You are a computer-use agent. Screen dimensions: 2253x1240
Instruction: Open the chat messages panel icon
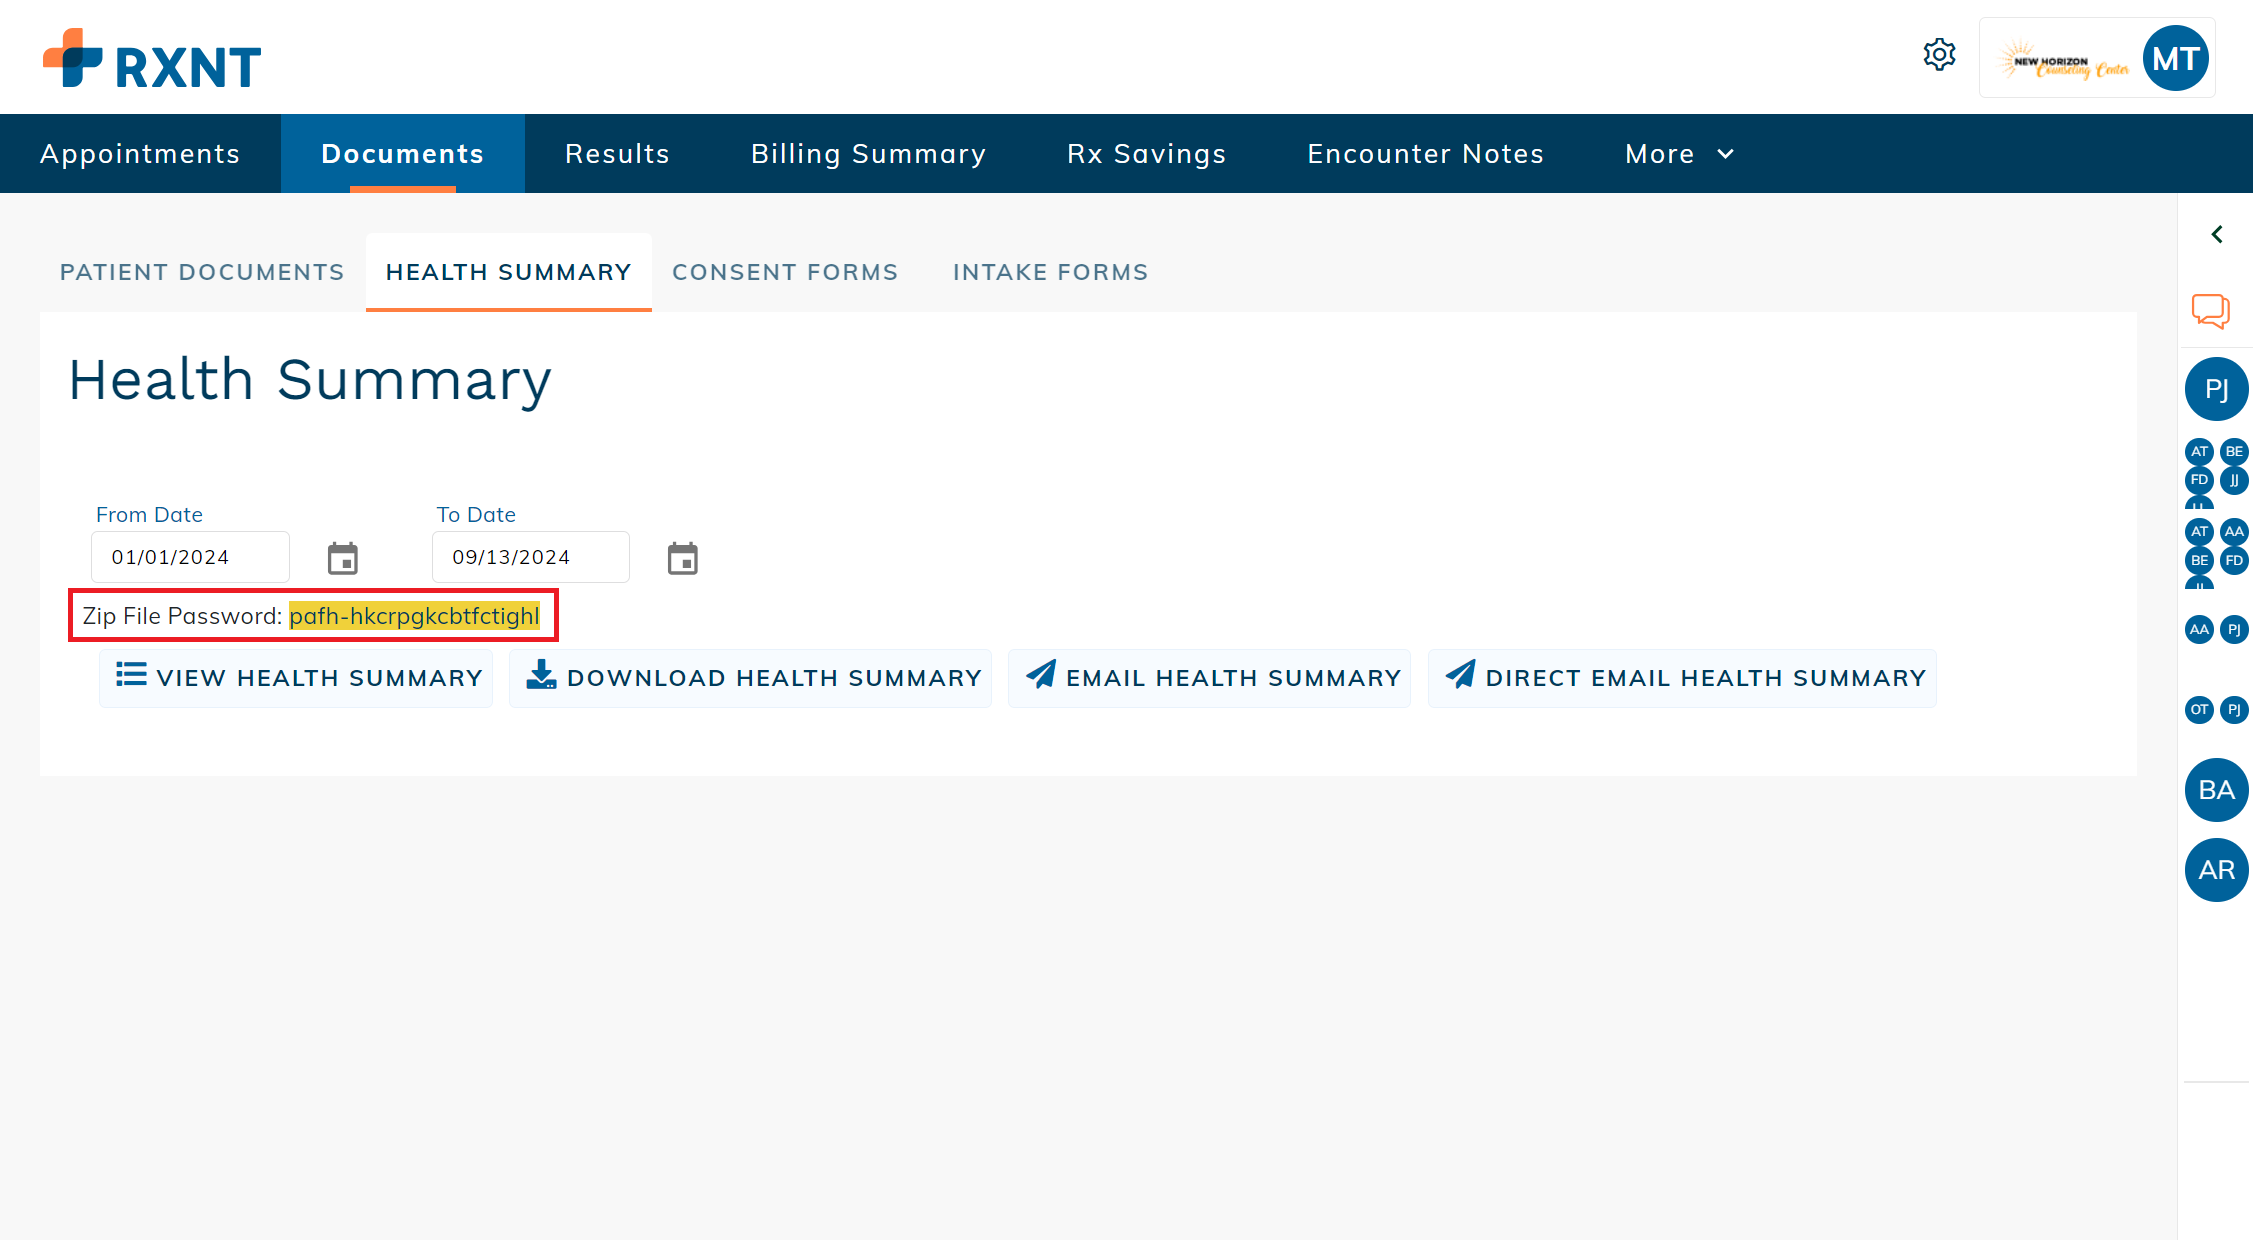2214,311
